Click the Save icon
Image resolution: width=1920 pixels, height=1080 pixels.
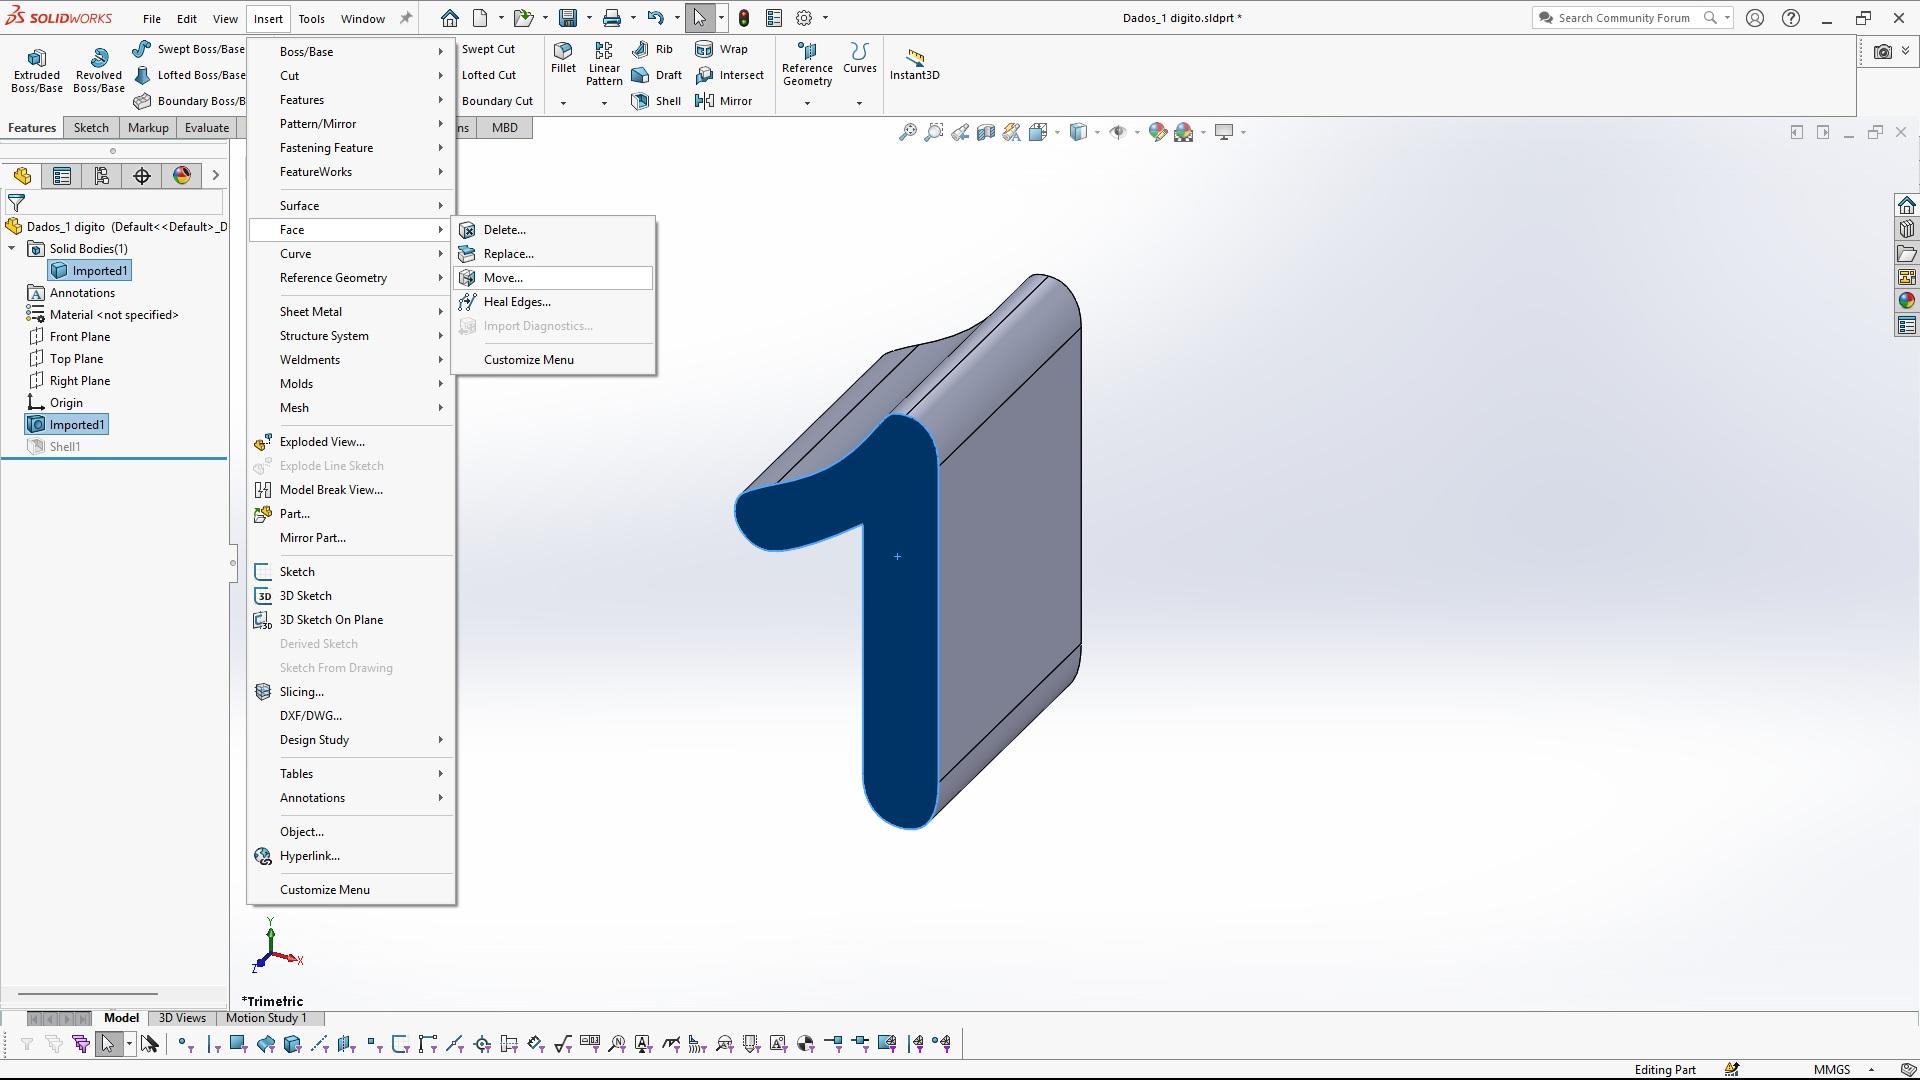[x=568, y=18]
